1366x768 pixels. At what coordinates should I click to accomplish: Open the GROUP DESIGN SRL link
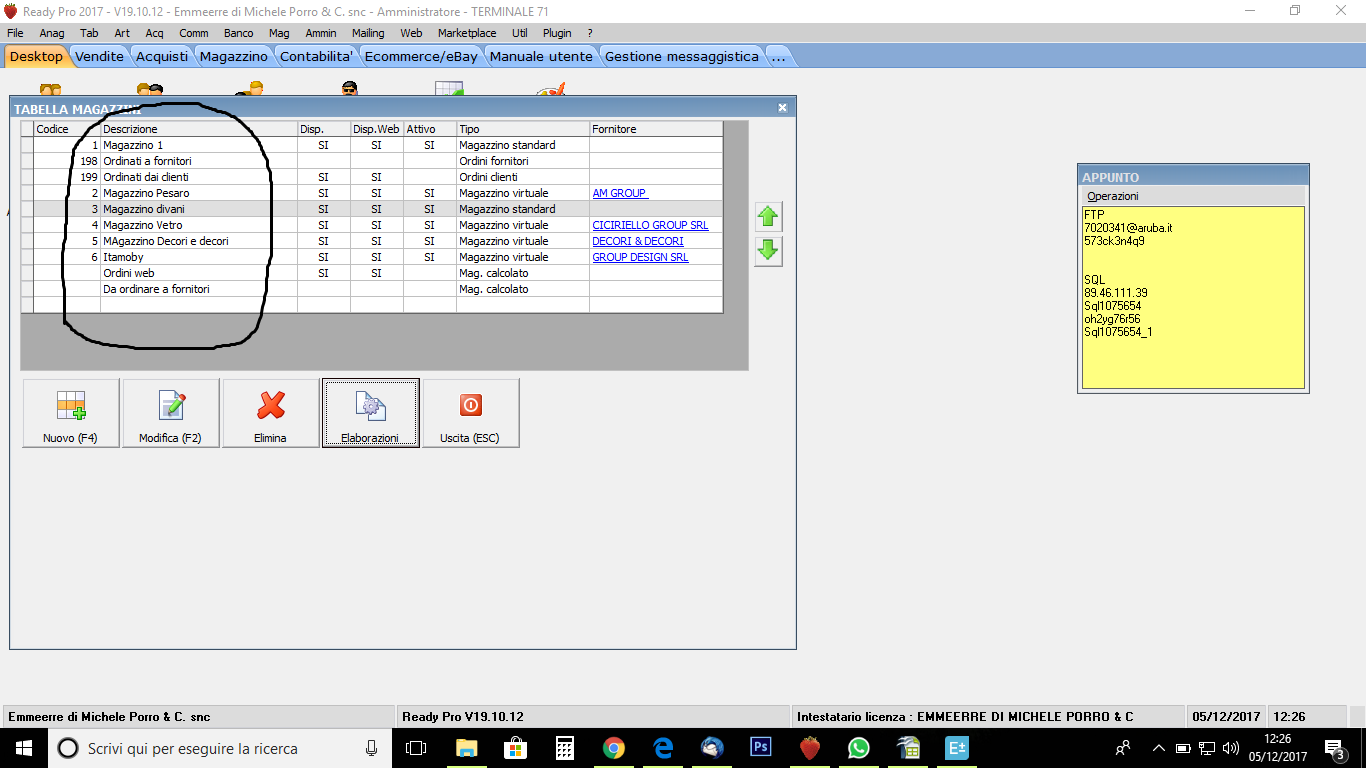pos(640,257)
